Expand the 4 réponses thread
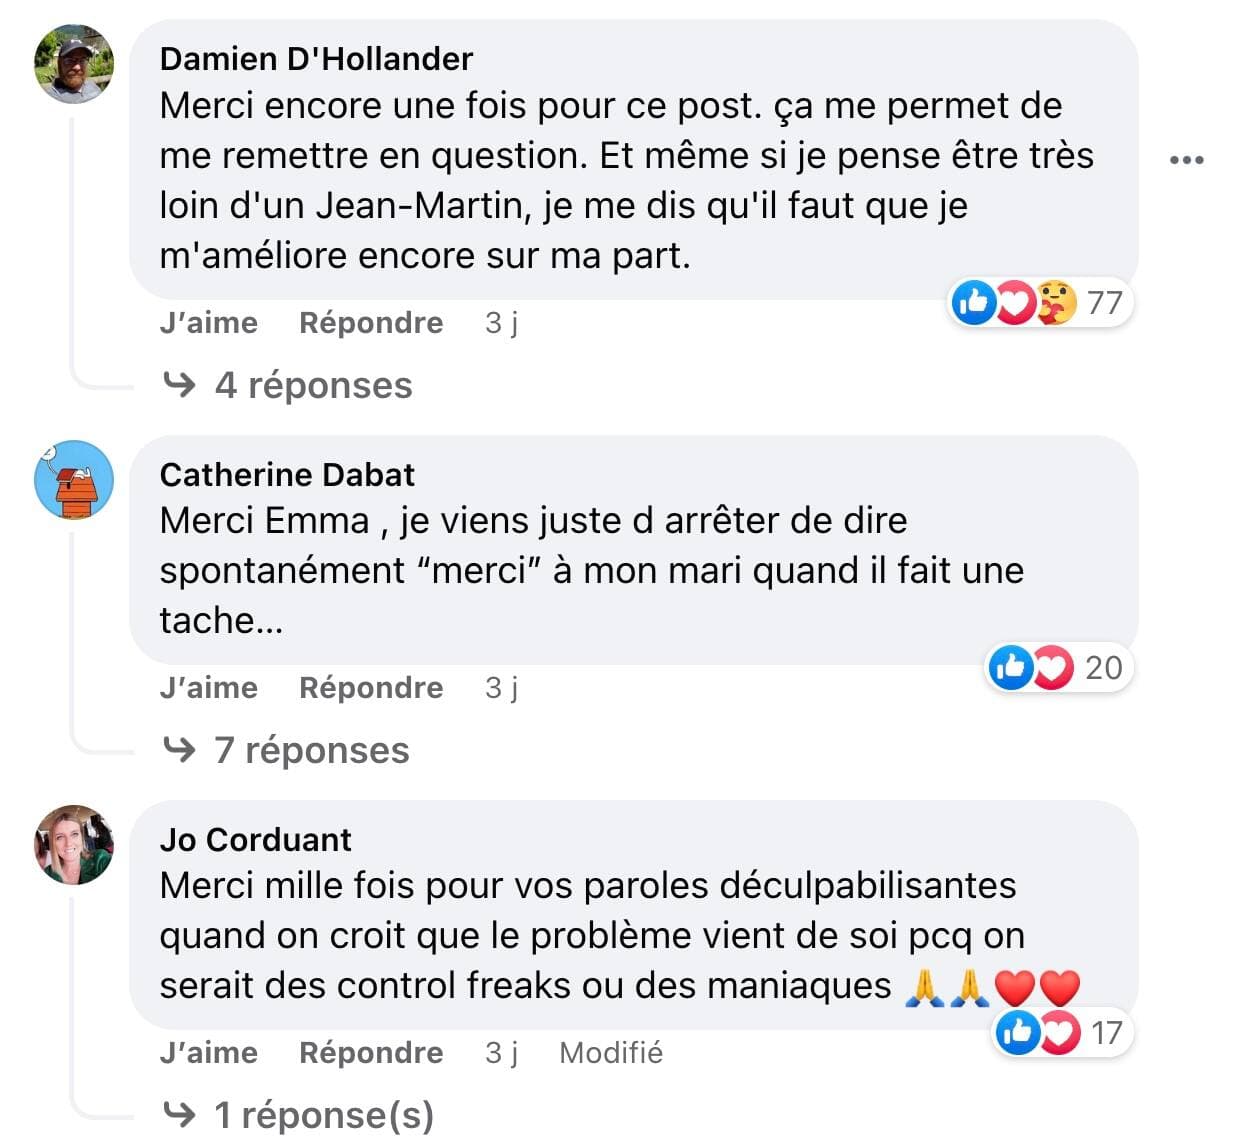The width and height of the screenshot is (1240, 1138). click(x=312, y=385)
